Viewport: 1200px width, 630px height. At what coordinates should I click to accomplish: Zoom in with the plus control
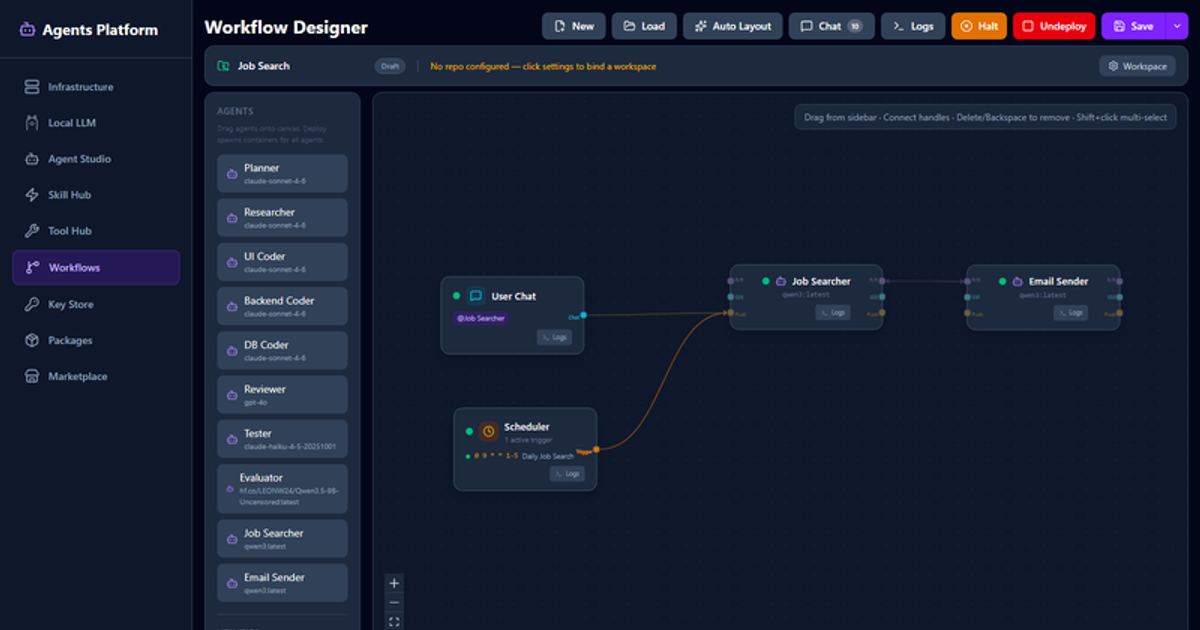pos(394,583)
